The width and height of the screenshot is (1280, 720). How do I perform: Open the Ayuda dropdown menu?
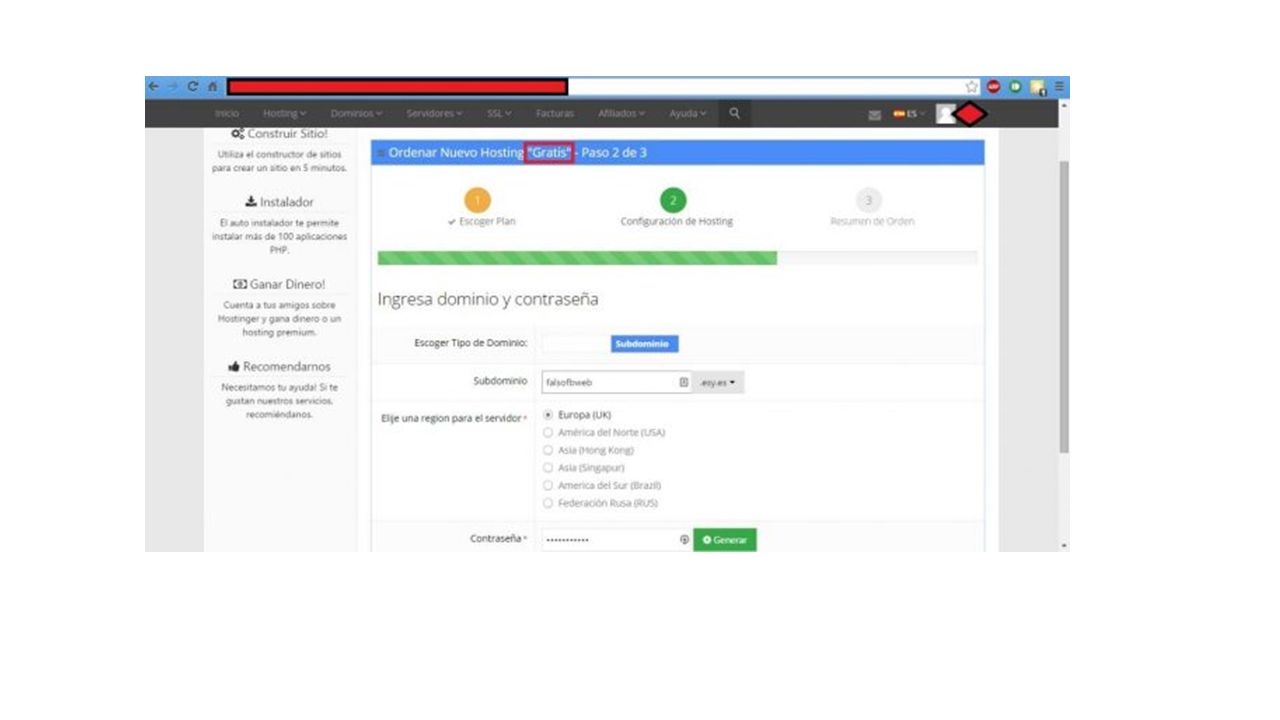coord(688,114)
